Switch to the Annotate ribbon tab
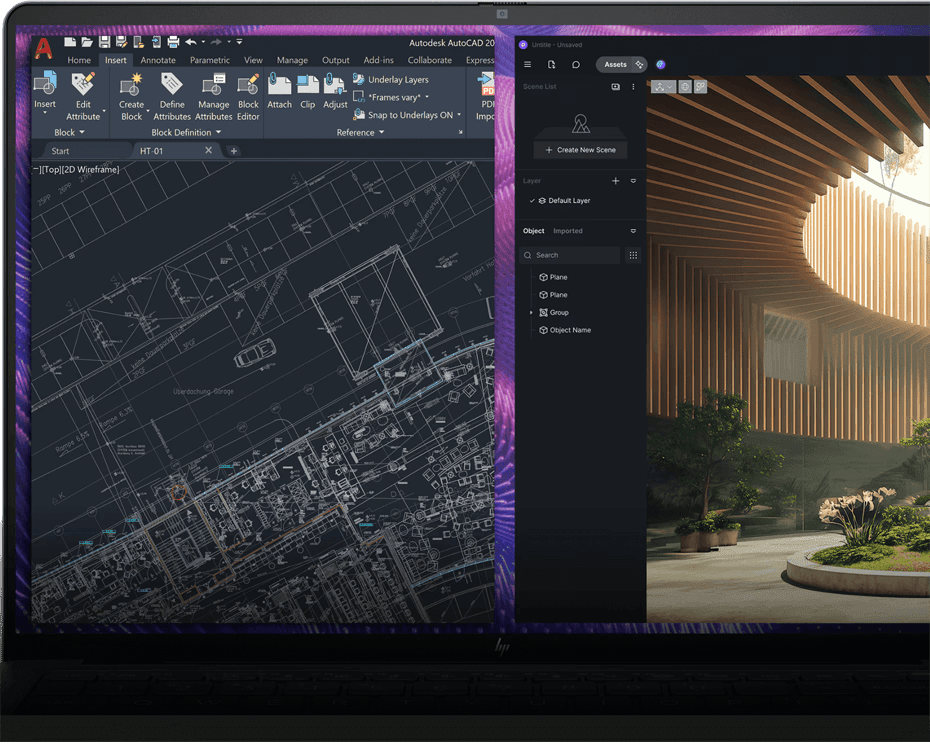 pyautogui.click(x=158, y=60)
